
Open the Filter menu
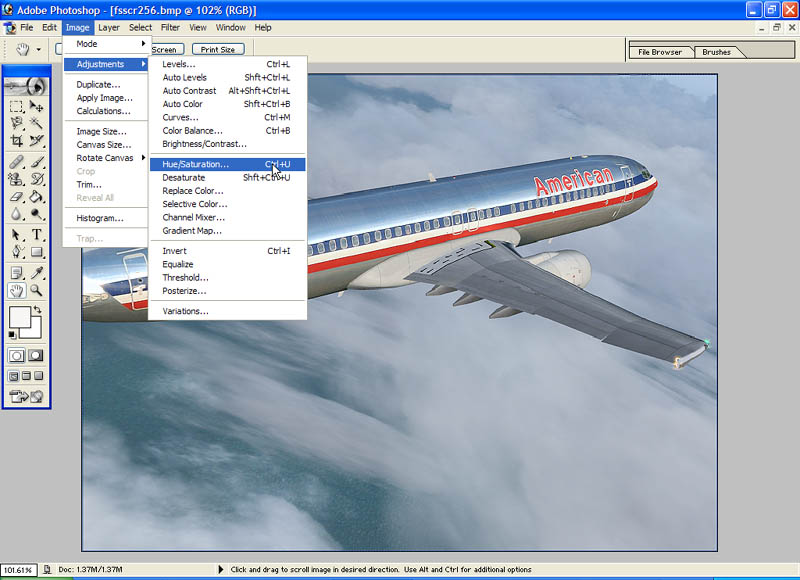tap(170, 27)
